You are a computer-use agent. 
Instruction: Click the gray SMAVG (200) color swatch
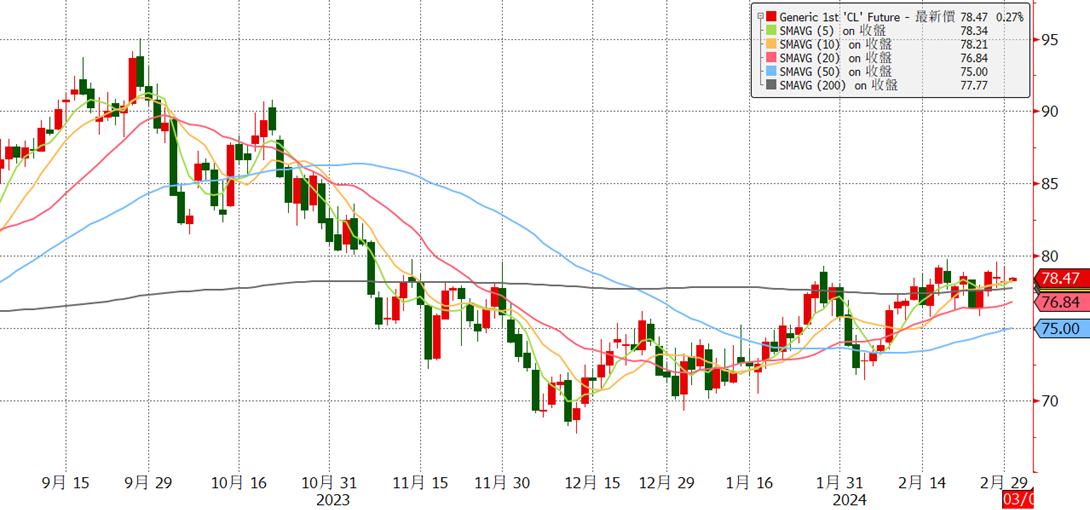pos(772,85)
